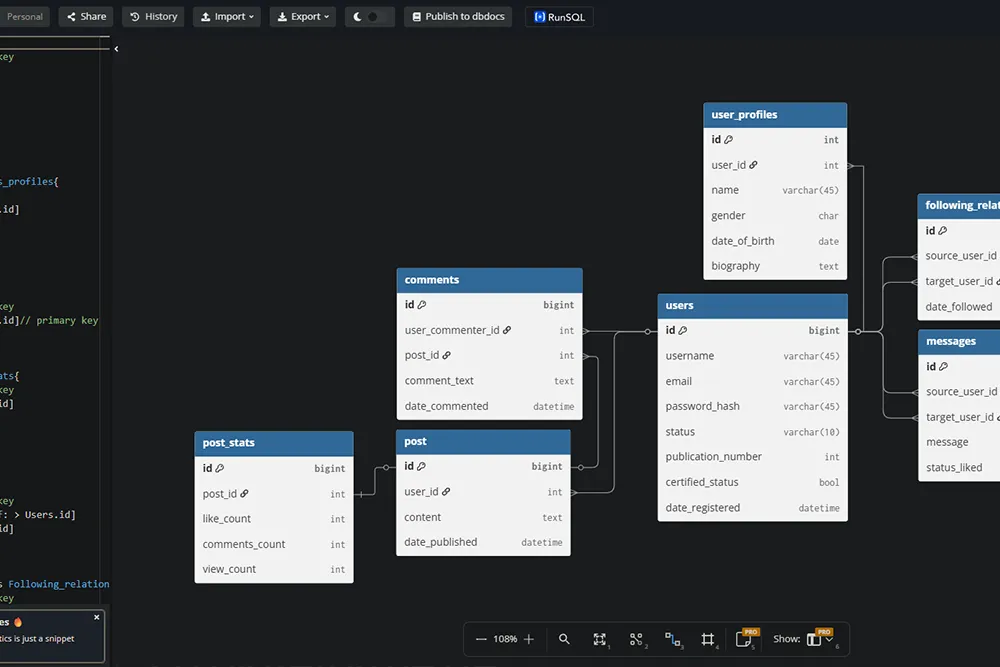
Task: Click the key icon beside users id
Action: point(683,330)
